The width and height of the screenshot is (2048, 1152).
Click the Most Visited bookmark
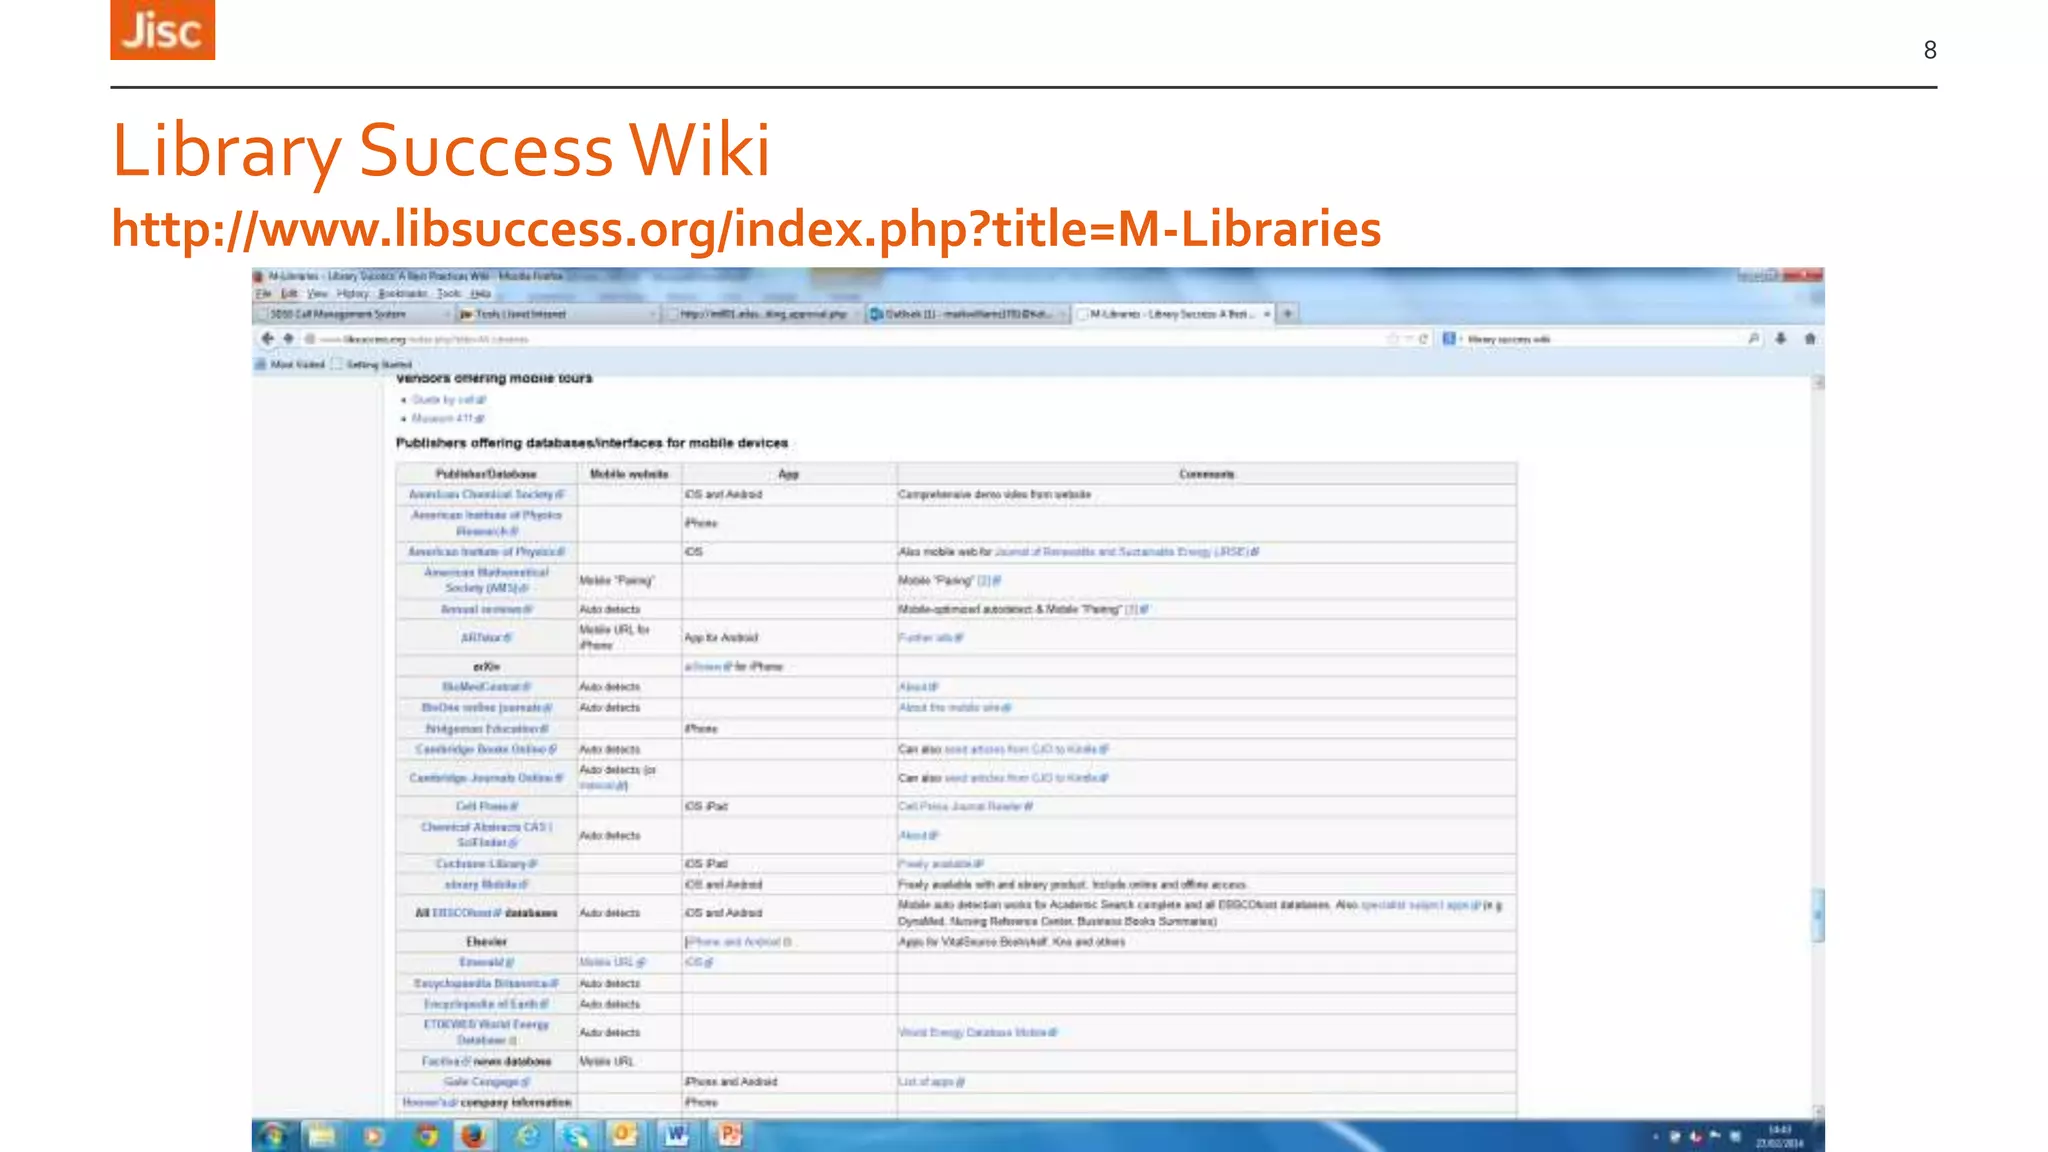(291, 364)
